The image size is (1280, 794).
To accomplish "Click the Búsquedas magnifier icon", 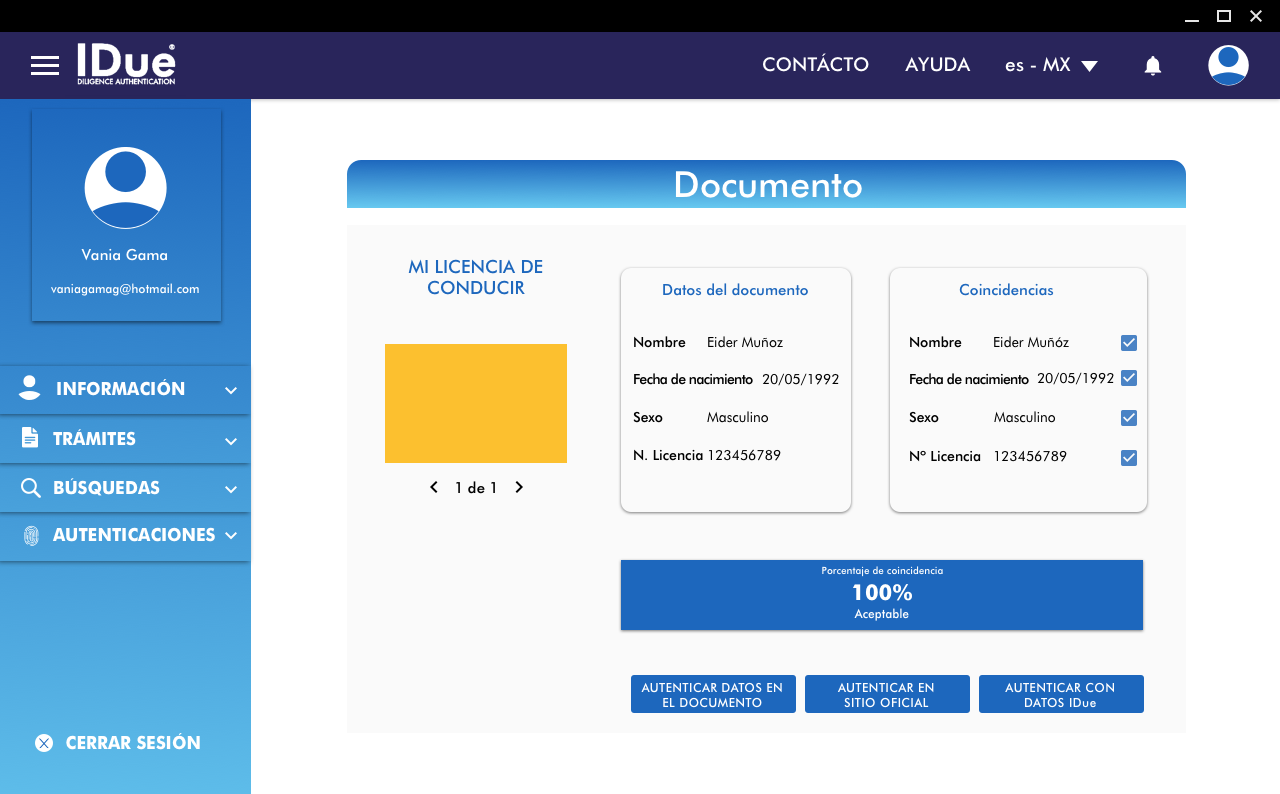I will point(31,488).
